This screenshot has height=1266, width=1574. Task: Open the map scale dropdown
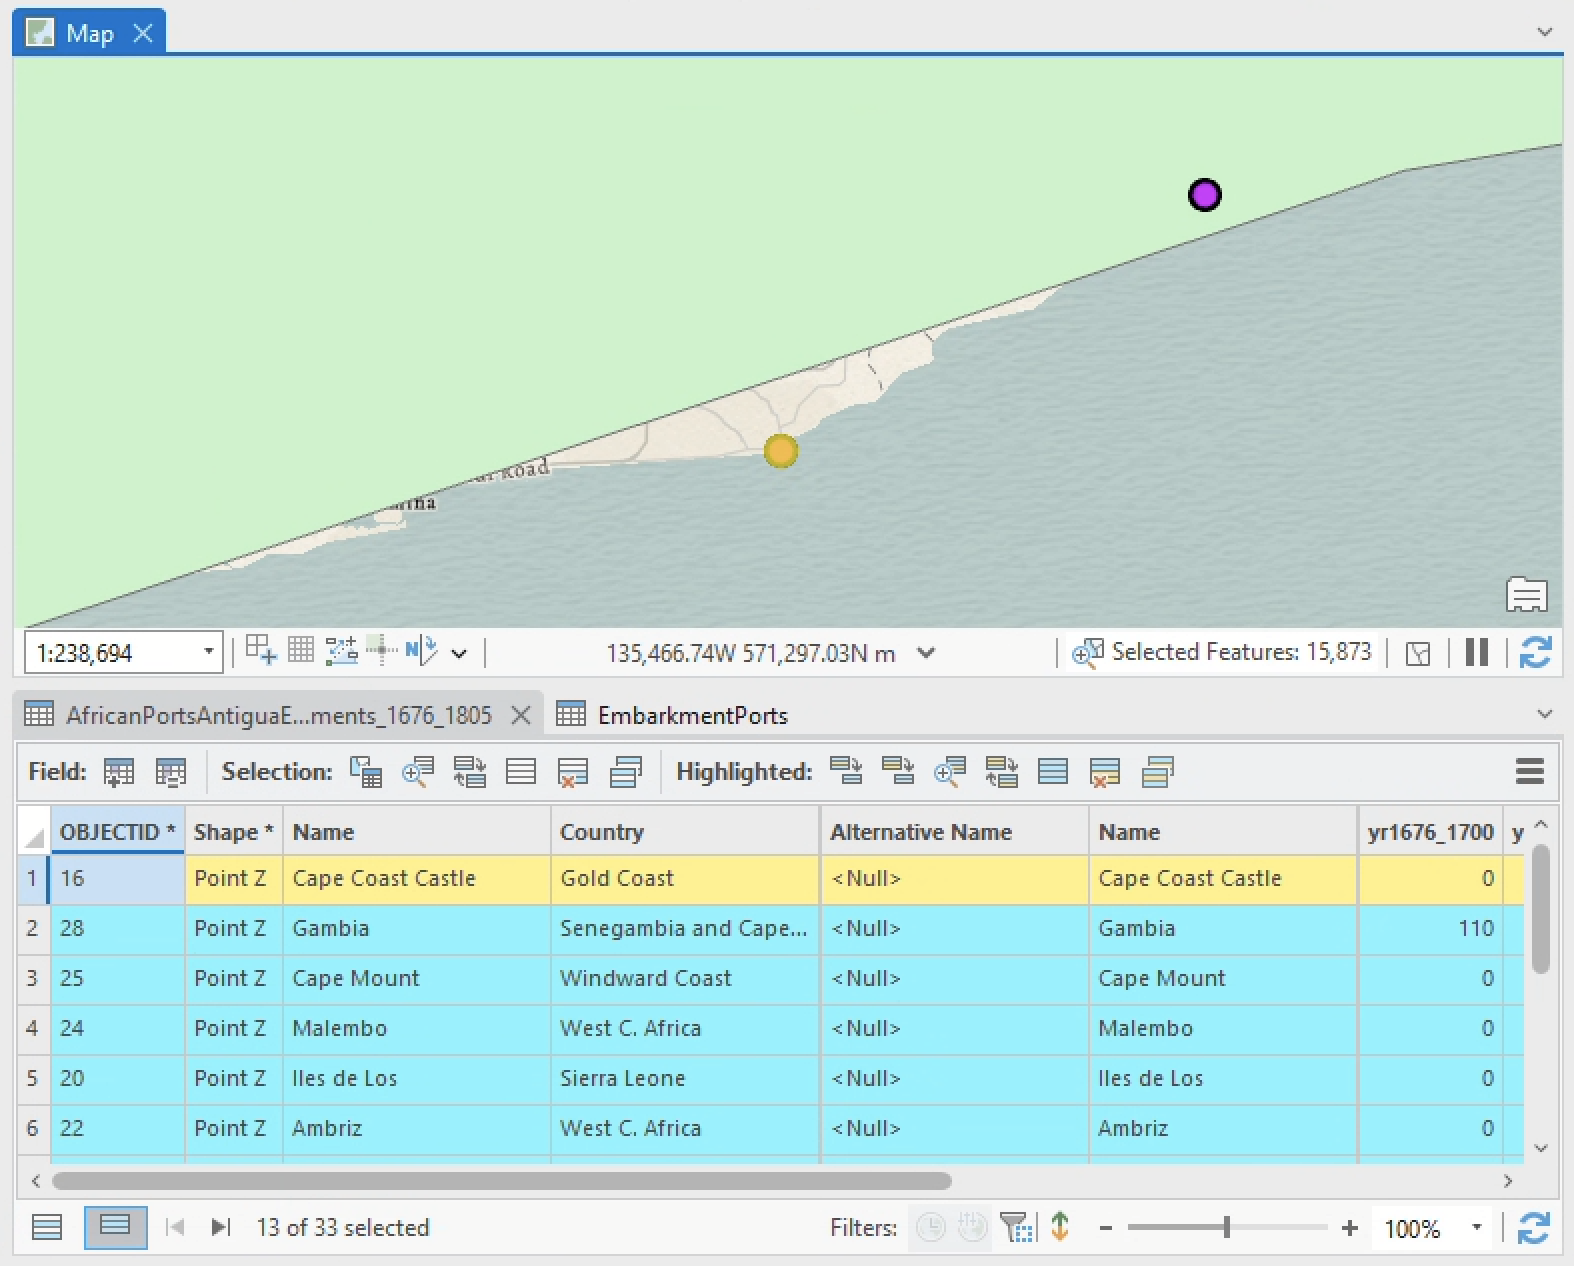click(208, 653)
